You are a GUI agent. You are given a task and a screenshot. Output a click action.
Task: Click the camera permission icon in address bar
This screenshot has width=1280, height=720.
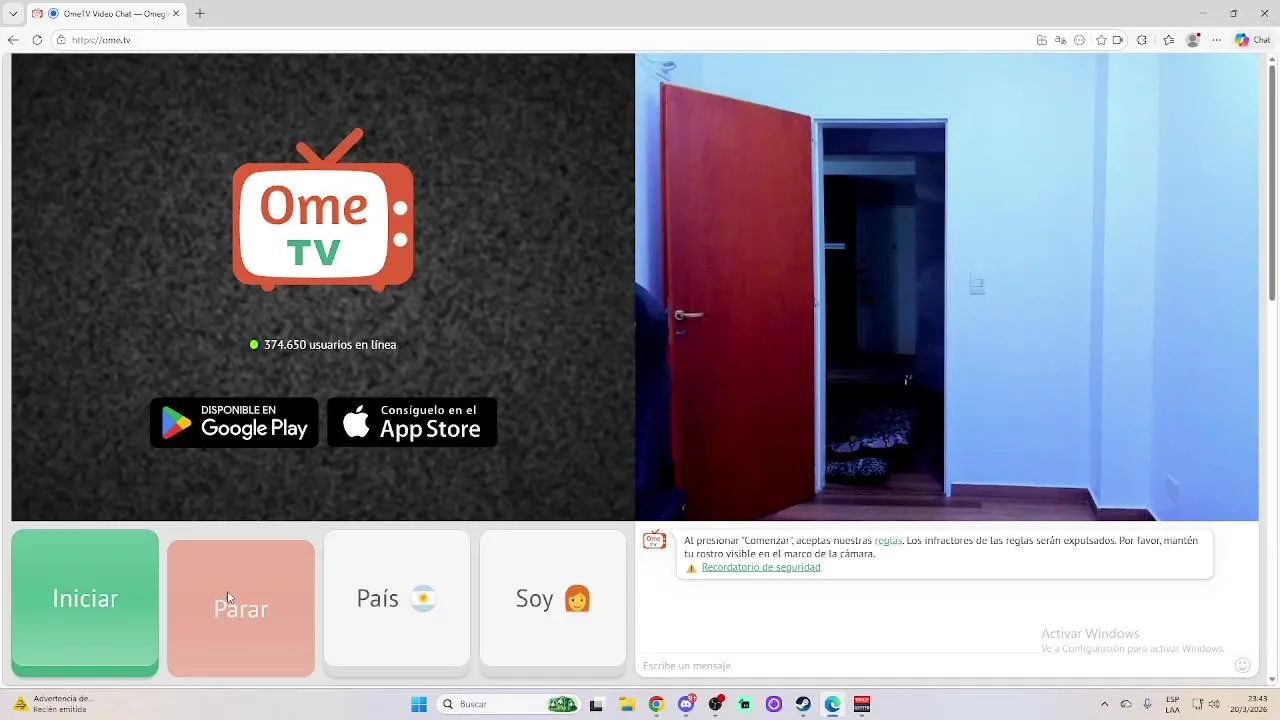click(1118, 40)
